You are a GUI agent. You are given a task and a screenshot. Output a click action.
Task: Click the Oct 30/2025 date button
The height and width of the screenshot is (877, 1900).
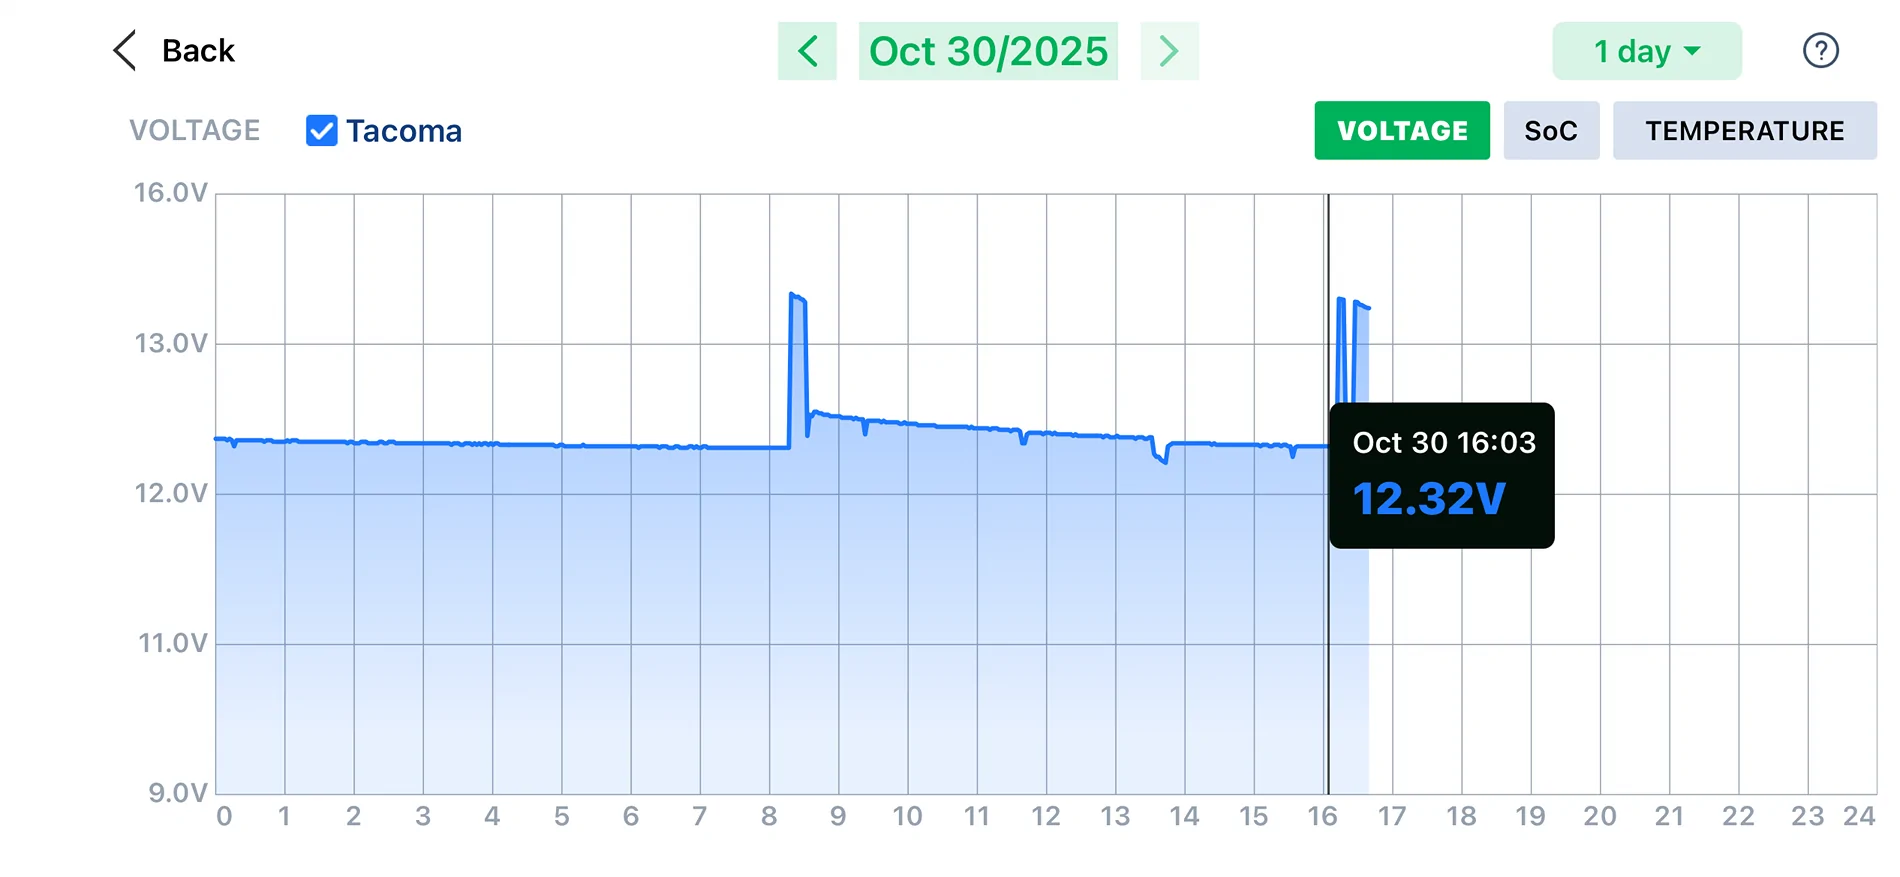pyautogui.click(x=988, y=51)
